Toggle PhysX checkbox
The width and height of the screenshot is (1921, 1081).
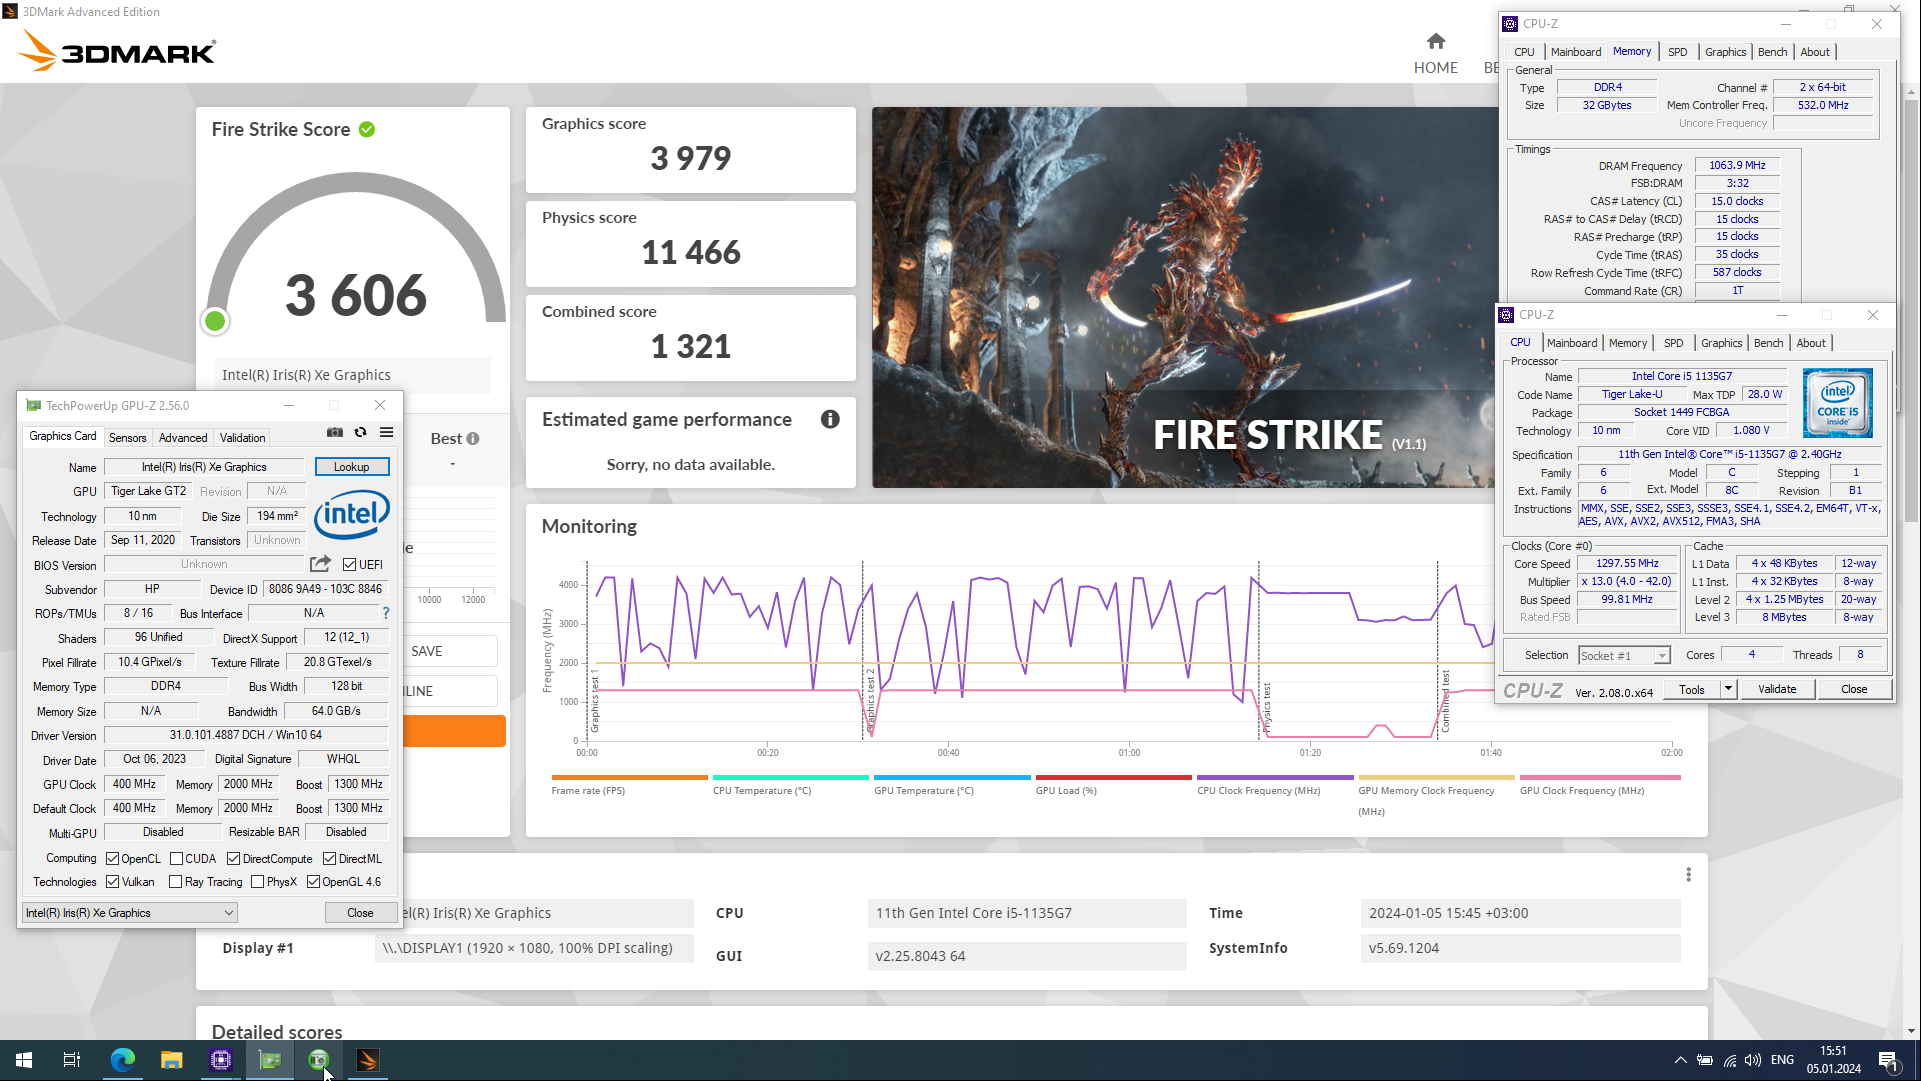point(258,882)
